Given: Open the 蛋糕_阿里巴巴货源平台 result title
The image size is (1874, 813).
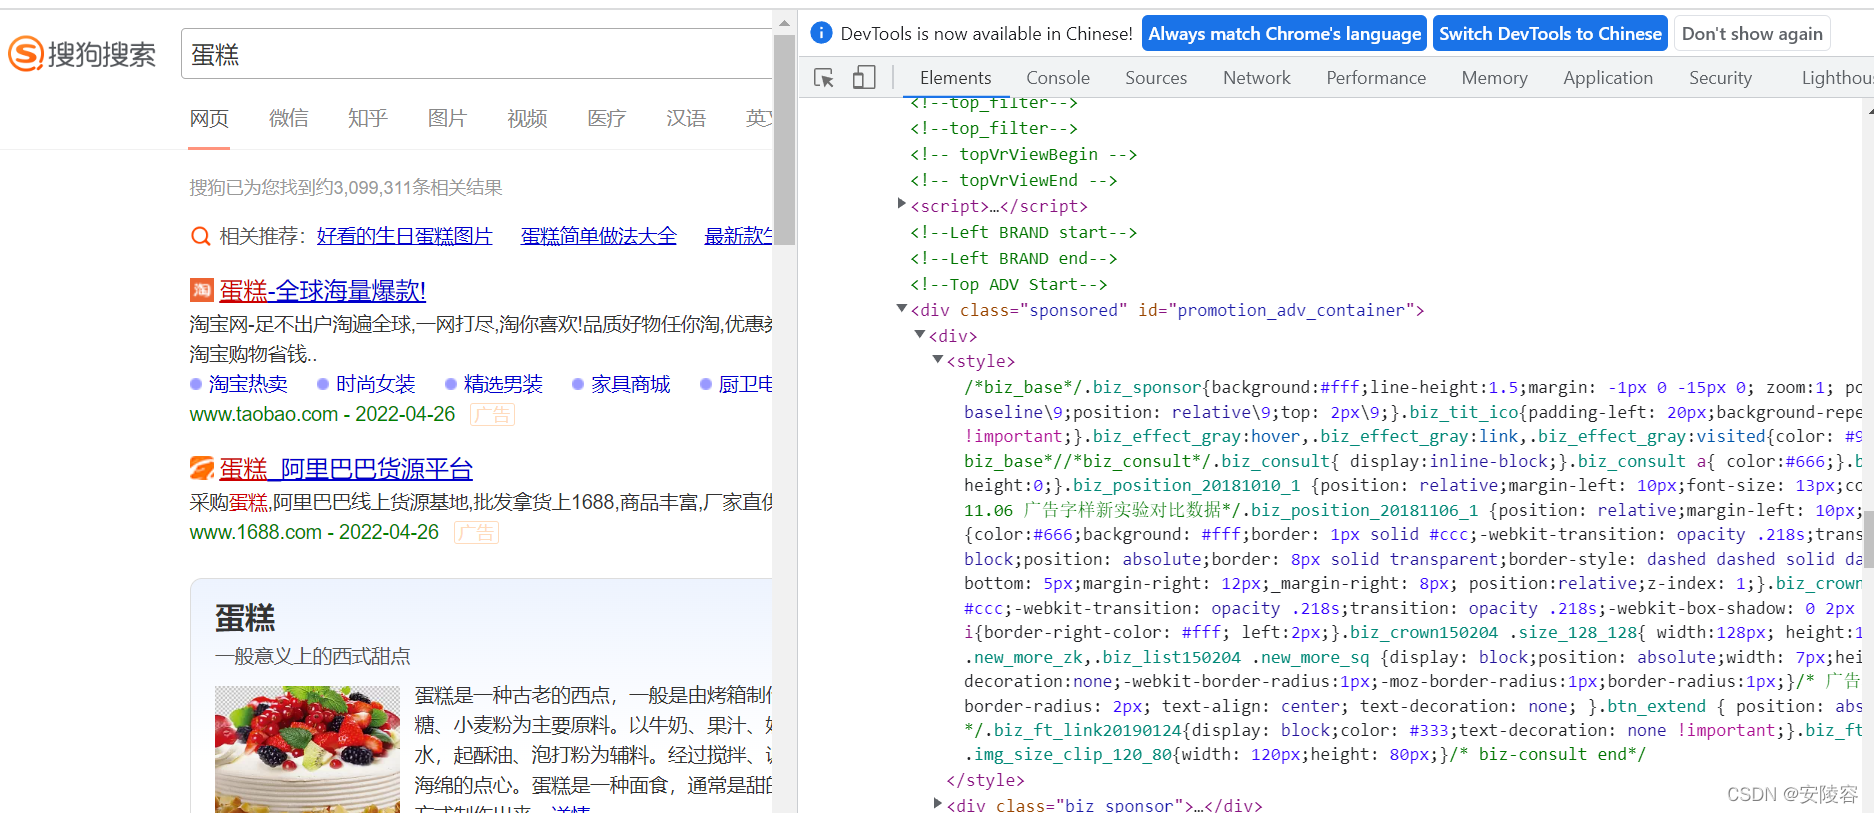Looking at the screenshot, I should click(x=346, y=469).
